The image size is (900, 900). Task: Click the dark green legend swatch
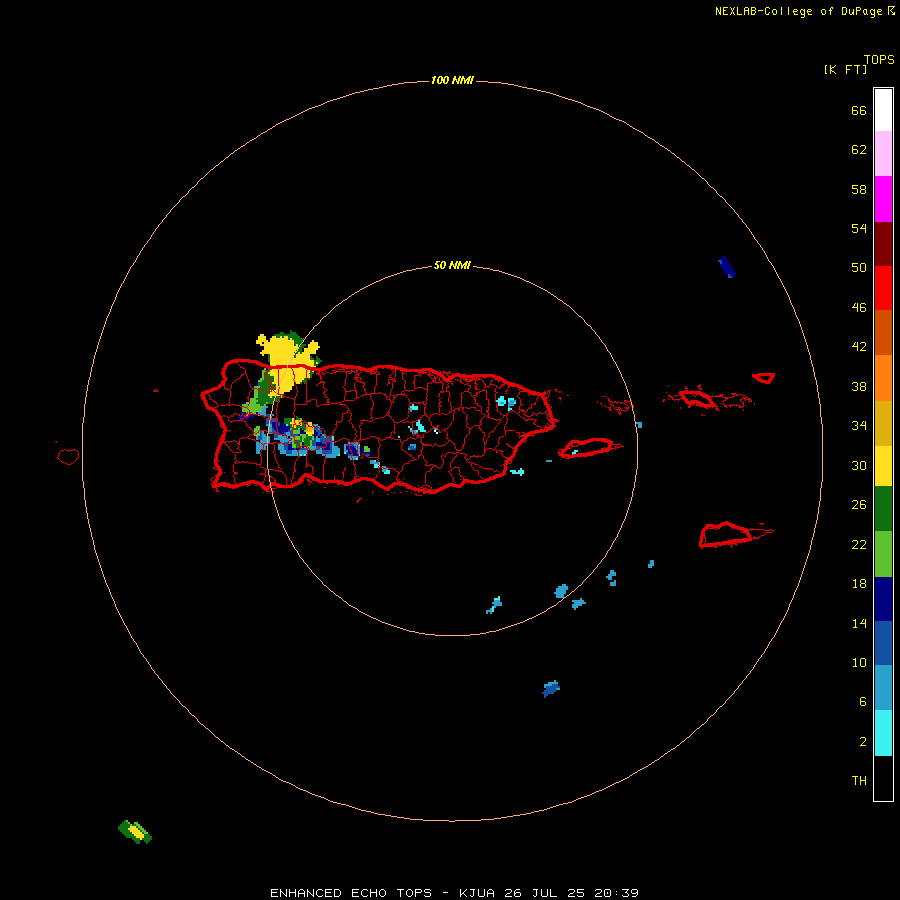(883, 508)
